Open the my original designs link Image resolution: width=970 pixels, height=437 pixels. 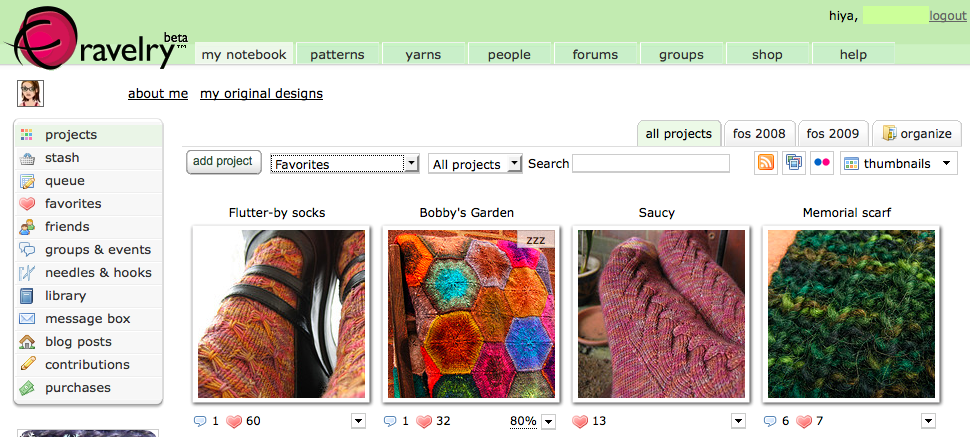click(261, 93)
